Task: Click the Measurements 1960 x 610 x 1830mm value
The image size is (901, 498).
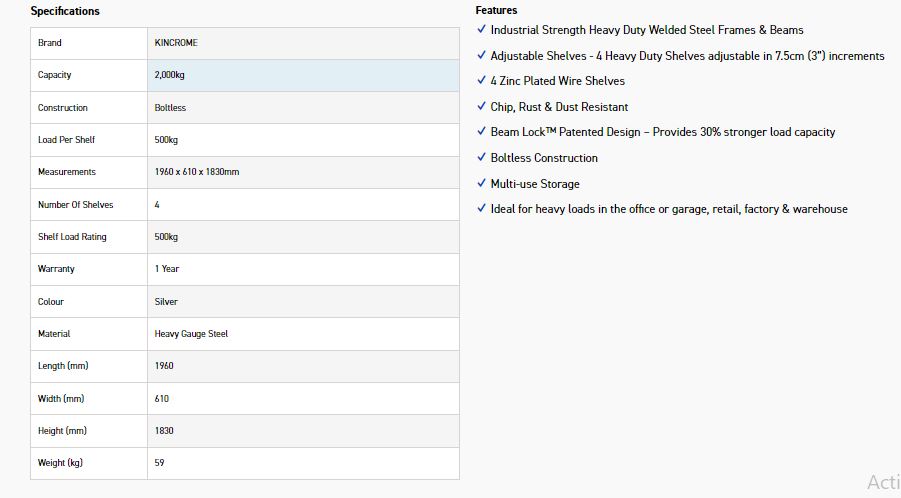Action: coord(197,172)
